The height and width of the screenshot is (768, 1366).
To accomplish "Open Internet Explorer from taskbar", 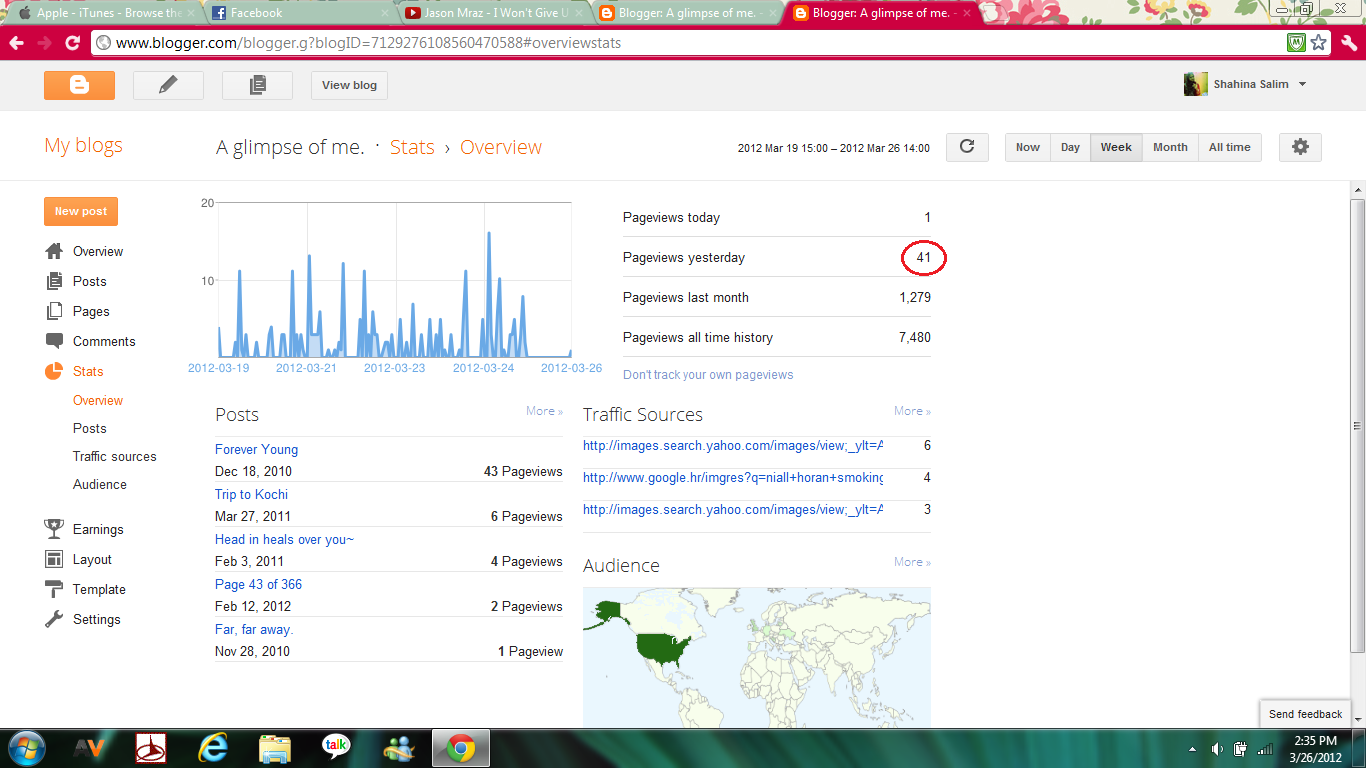I will pyautogui.click(x=213, y=747).
